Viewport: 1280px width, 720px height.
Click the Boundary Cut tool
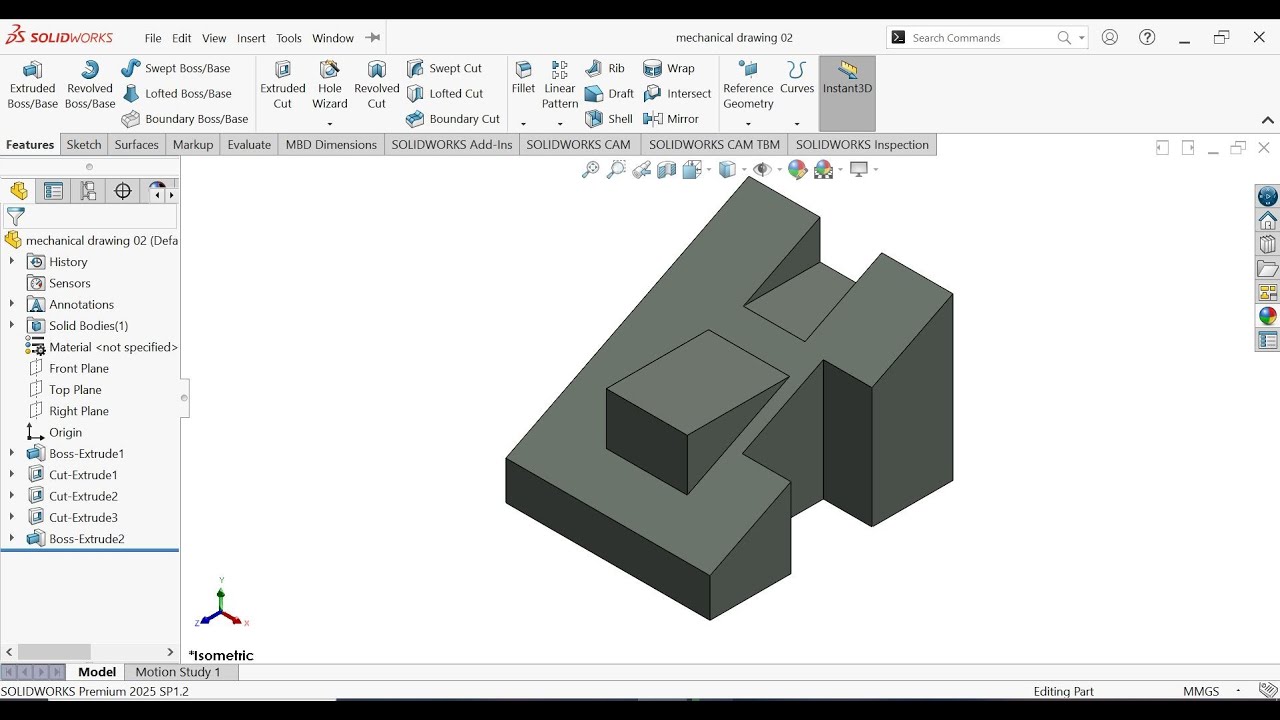pos(453,119)
